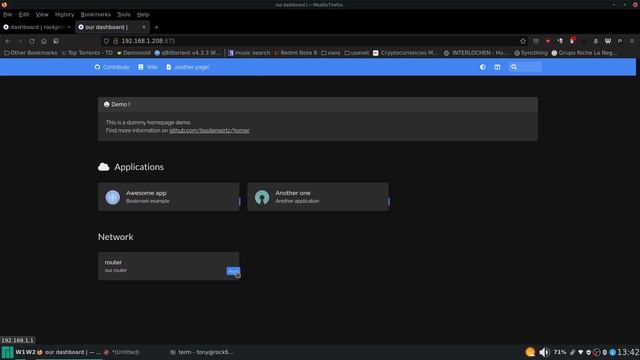Switch to the 'term - tony@rock6' taskbar window

(202, 352)
